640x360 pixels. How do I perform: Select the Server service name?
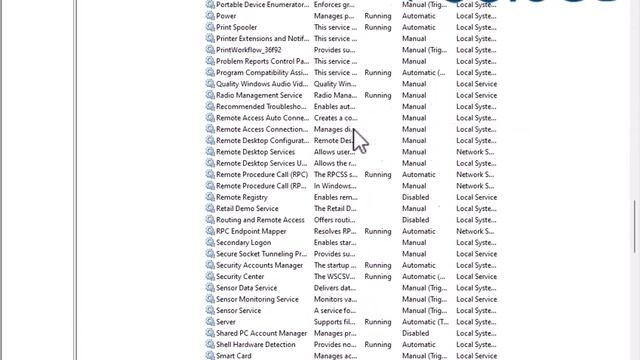[x=226, y=322]
